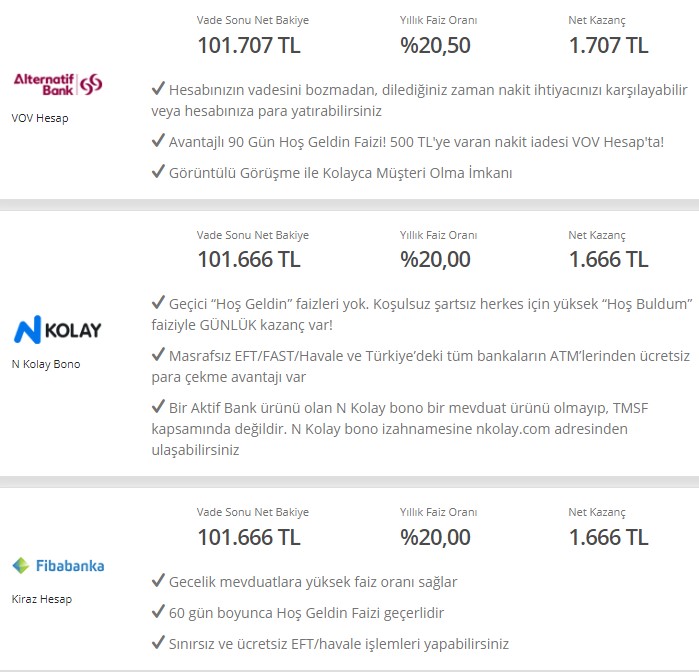Image resolution: width=699 pixels, height=672 pixels.
Task: Select the %20,50 annual interest rate
Action: click(x=435, y=45)
